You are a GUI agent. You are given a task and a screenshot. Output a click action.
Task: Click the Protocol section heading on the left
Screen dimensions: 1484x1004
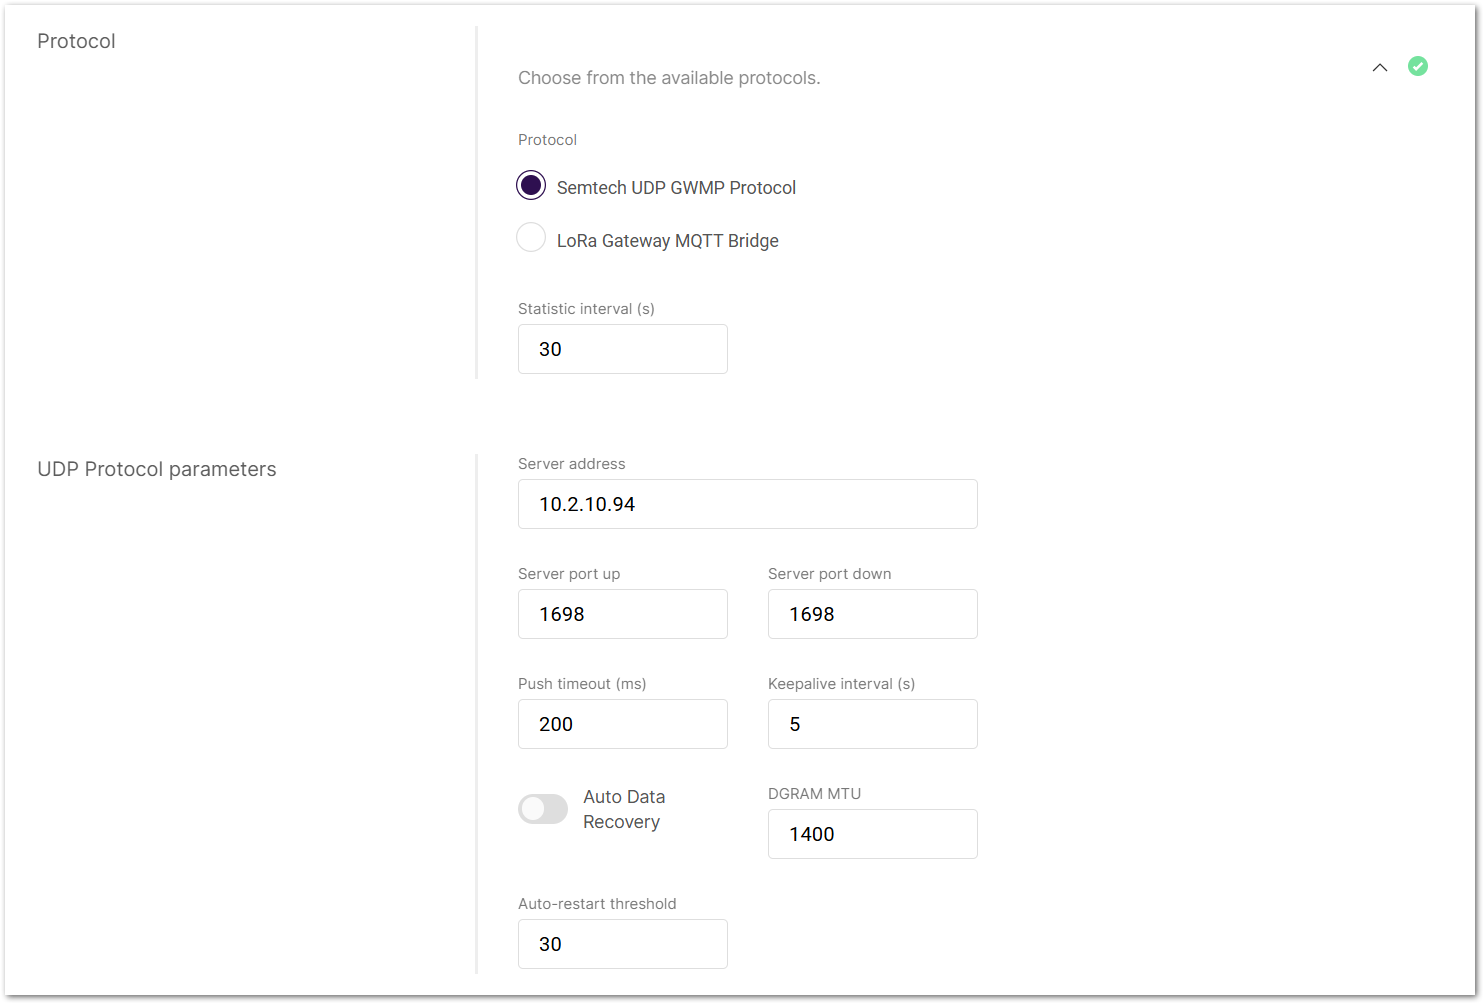click(76, 41)
